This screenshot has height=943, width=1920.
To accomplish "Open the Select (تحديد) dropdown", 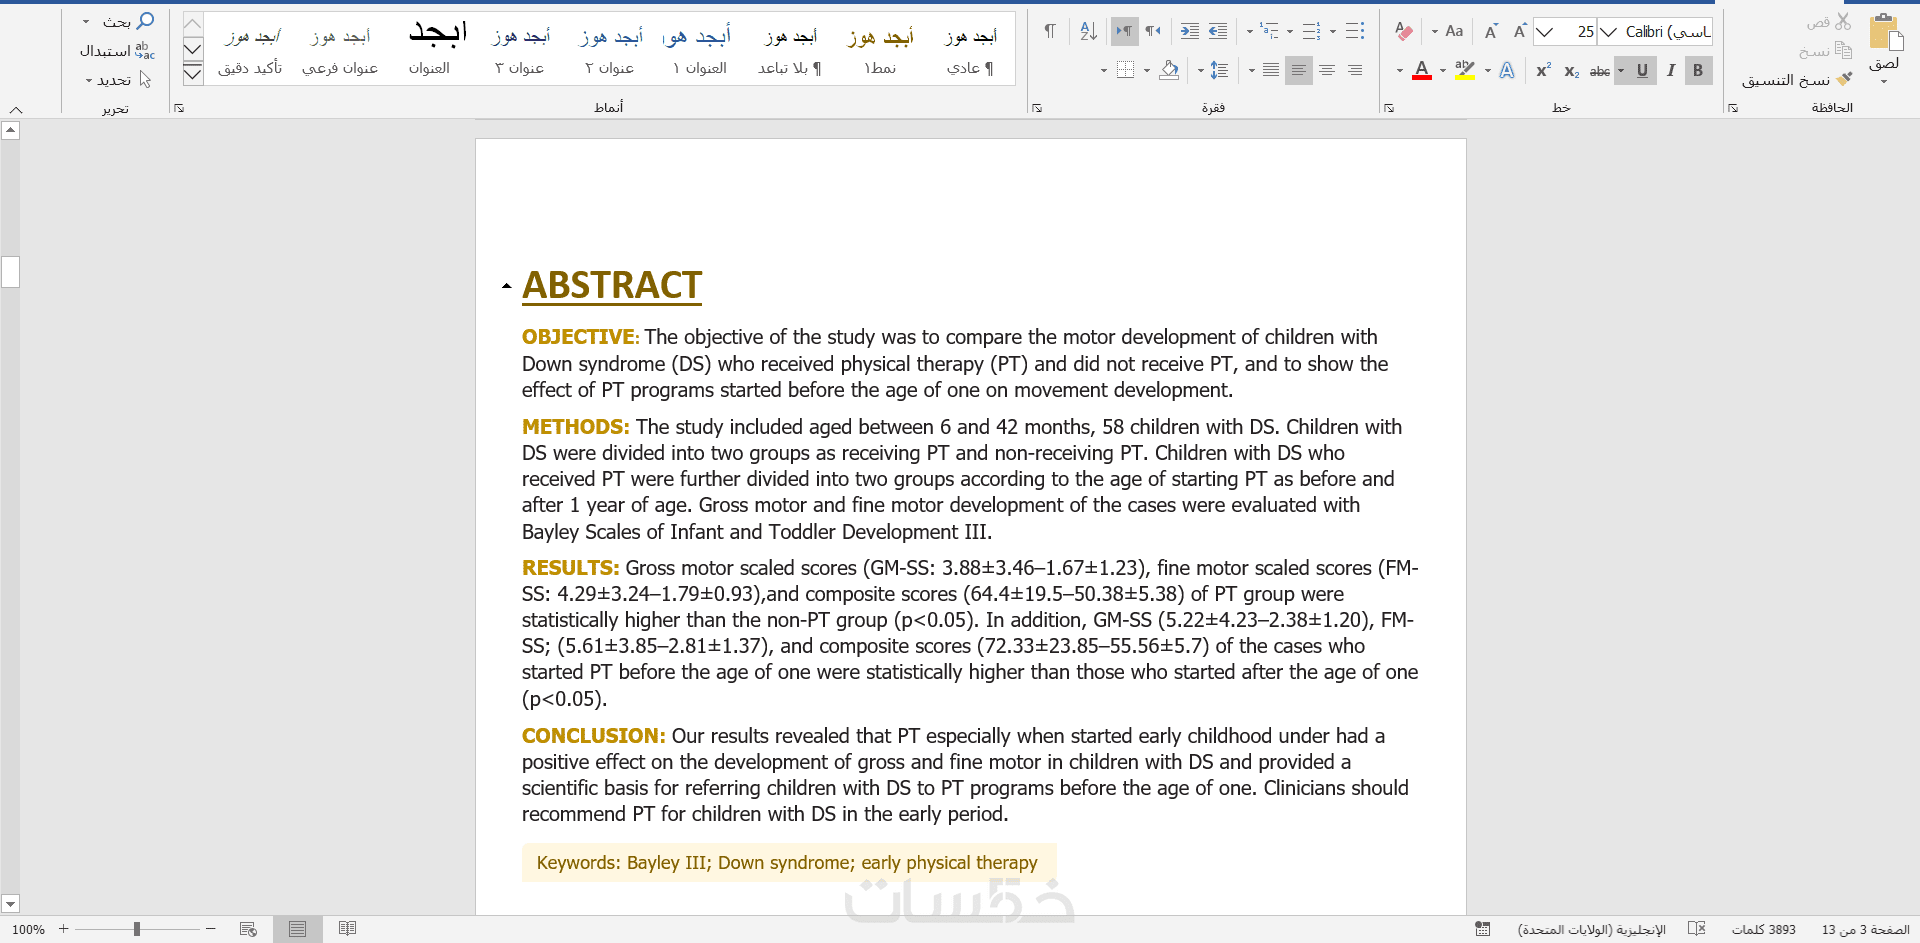I will pos(117,80).
